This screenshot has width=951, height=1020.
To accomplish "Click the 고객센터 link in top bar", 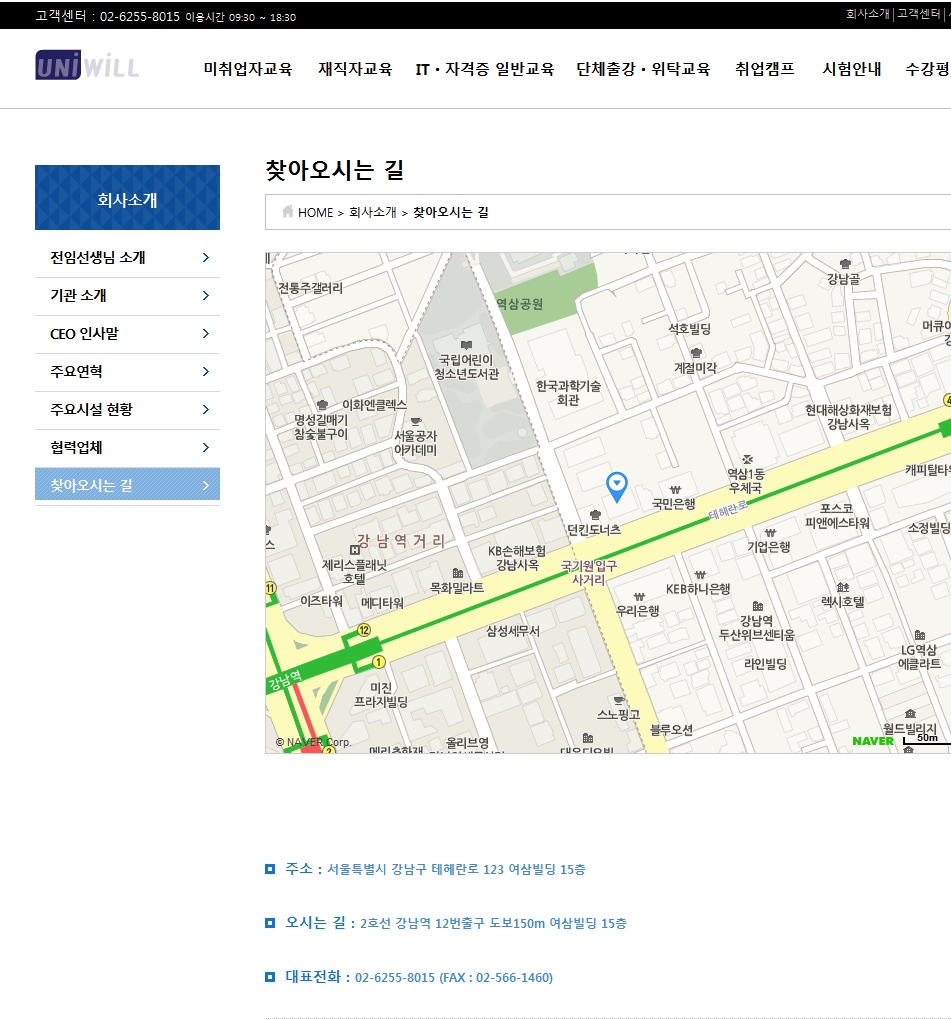I will tap(919, 14).
